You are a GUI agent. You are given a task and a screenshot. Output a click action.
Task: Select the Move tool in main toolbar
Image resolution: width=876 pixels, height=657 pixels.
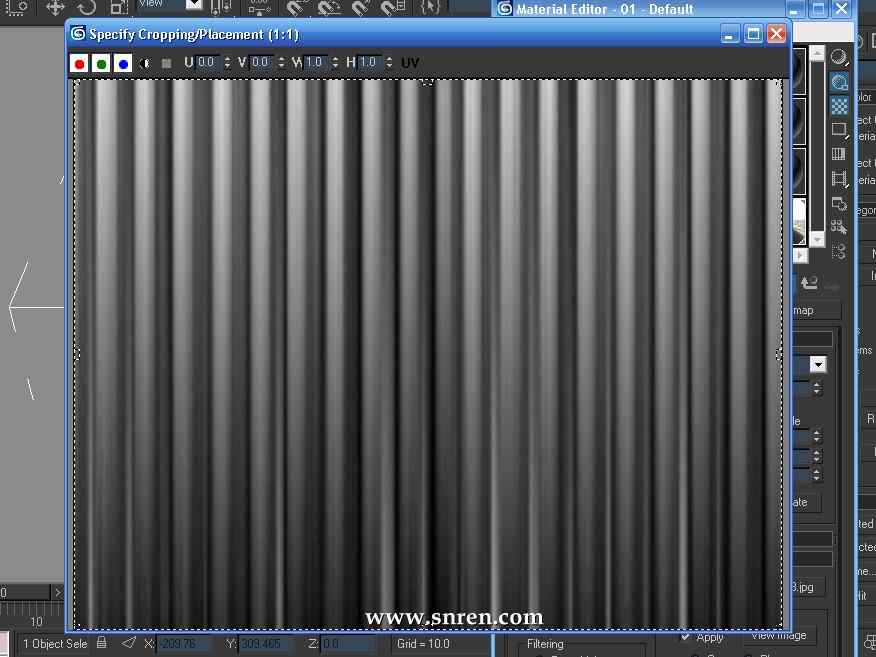pyautogui.click(x=55, y=8)
